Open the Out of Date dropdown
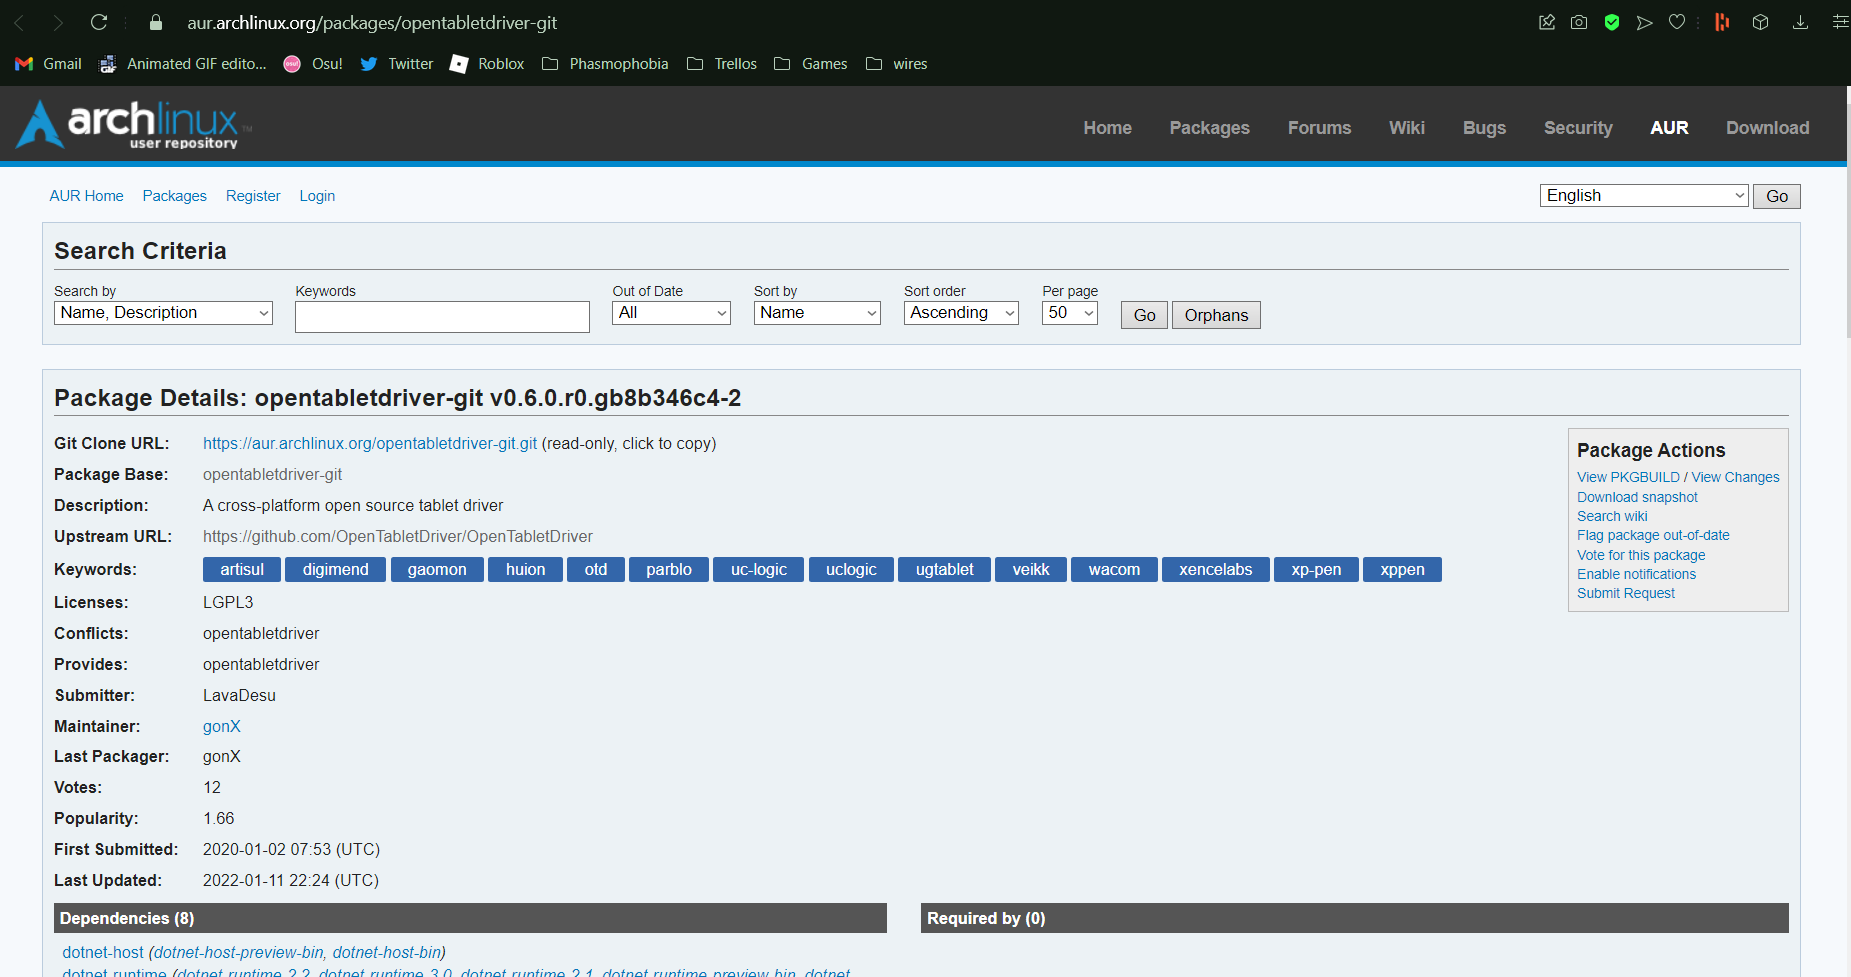 tap(670, 312)
